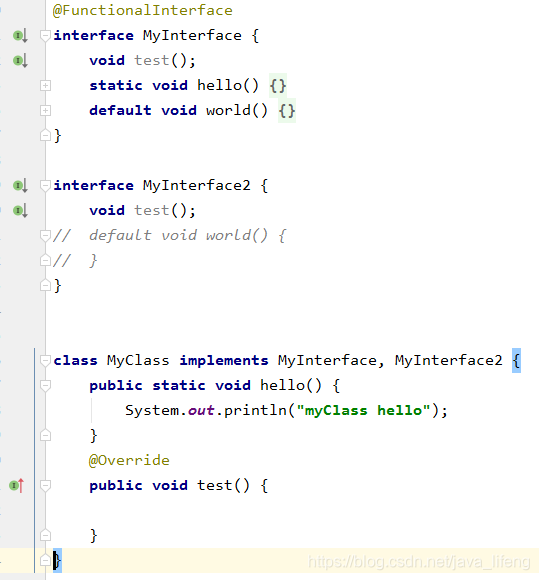Screen dimensions: 539x580
Task: Click the MyInterface name in its interface declaration
Action: (x=192, y=36)
